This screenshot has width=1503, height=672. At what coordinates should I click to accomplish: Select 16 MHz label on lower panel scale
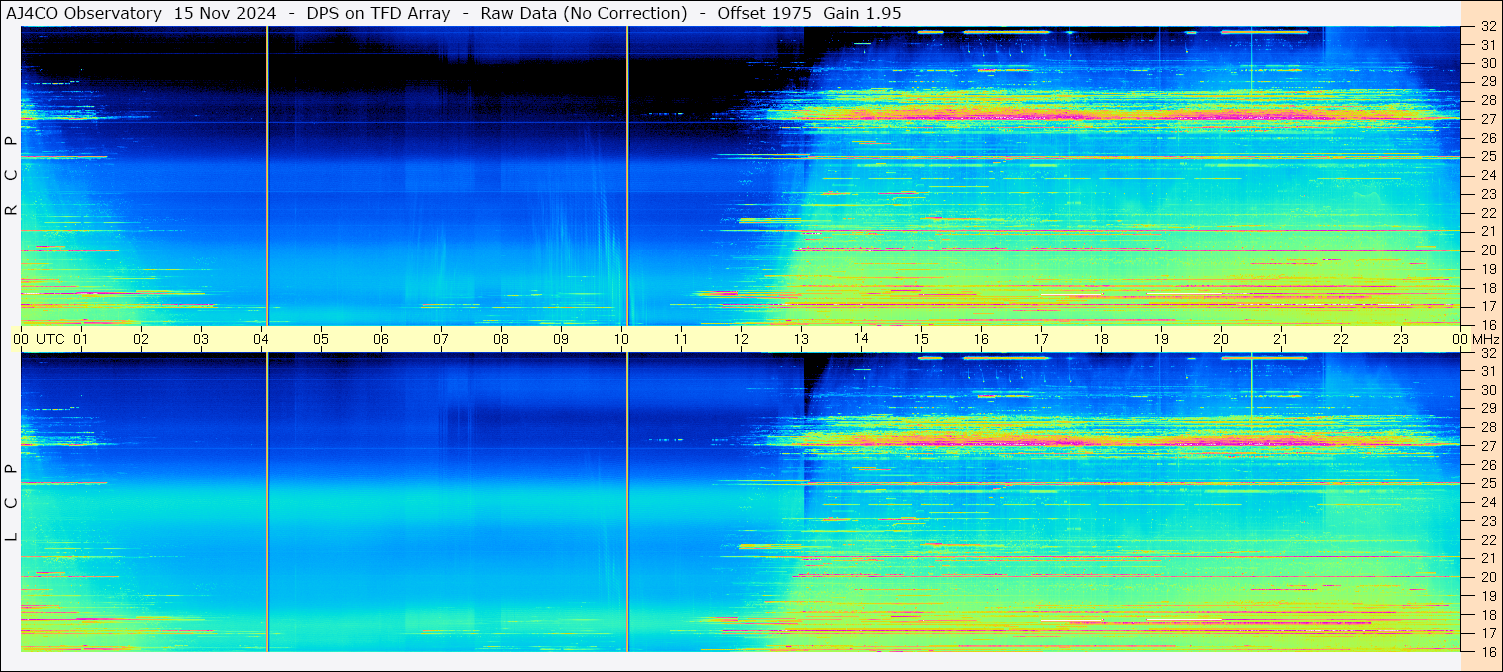[1487, 651]
